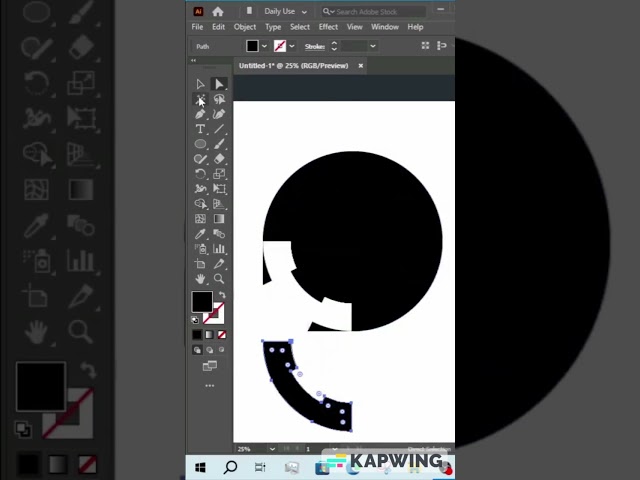Select the Column Graph tool
Screen dimensions: 640x480
click(219, 249)
